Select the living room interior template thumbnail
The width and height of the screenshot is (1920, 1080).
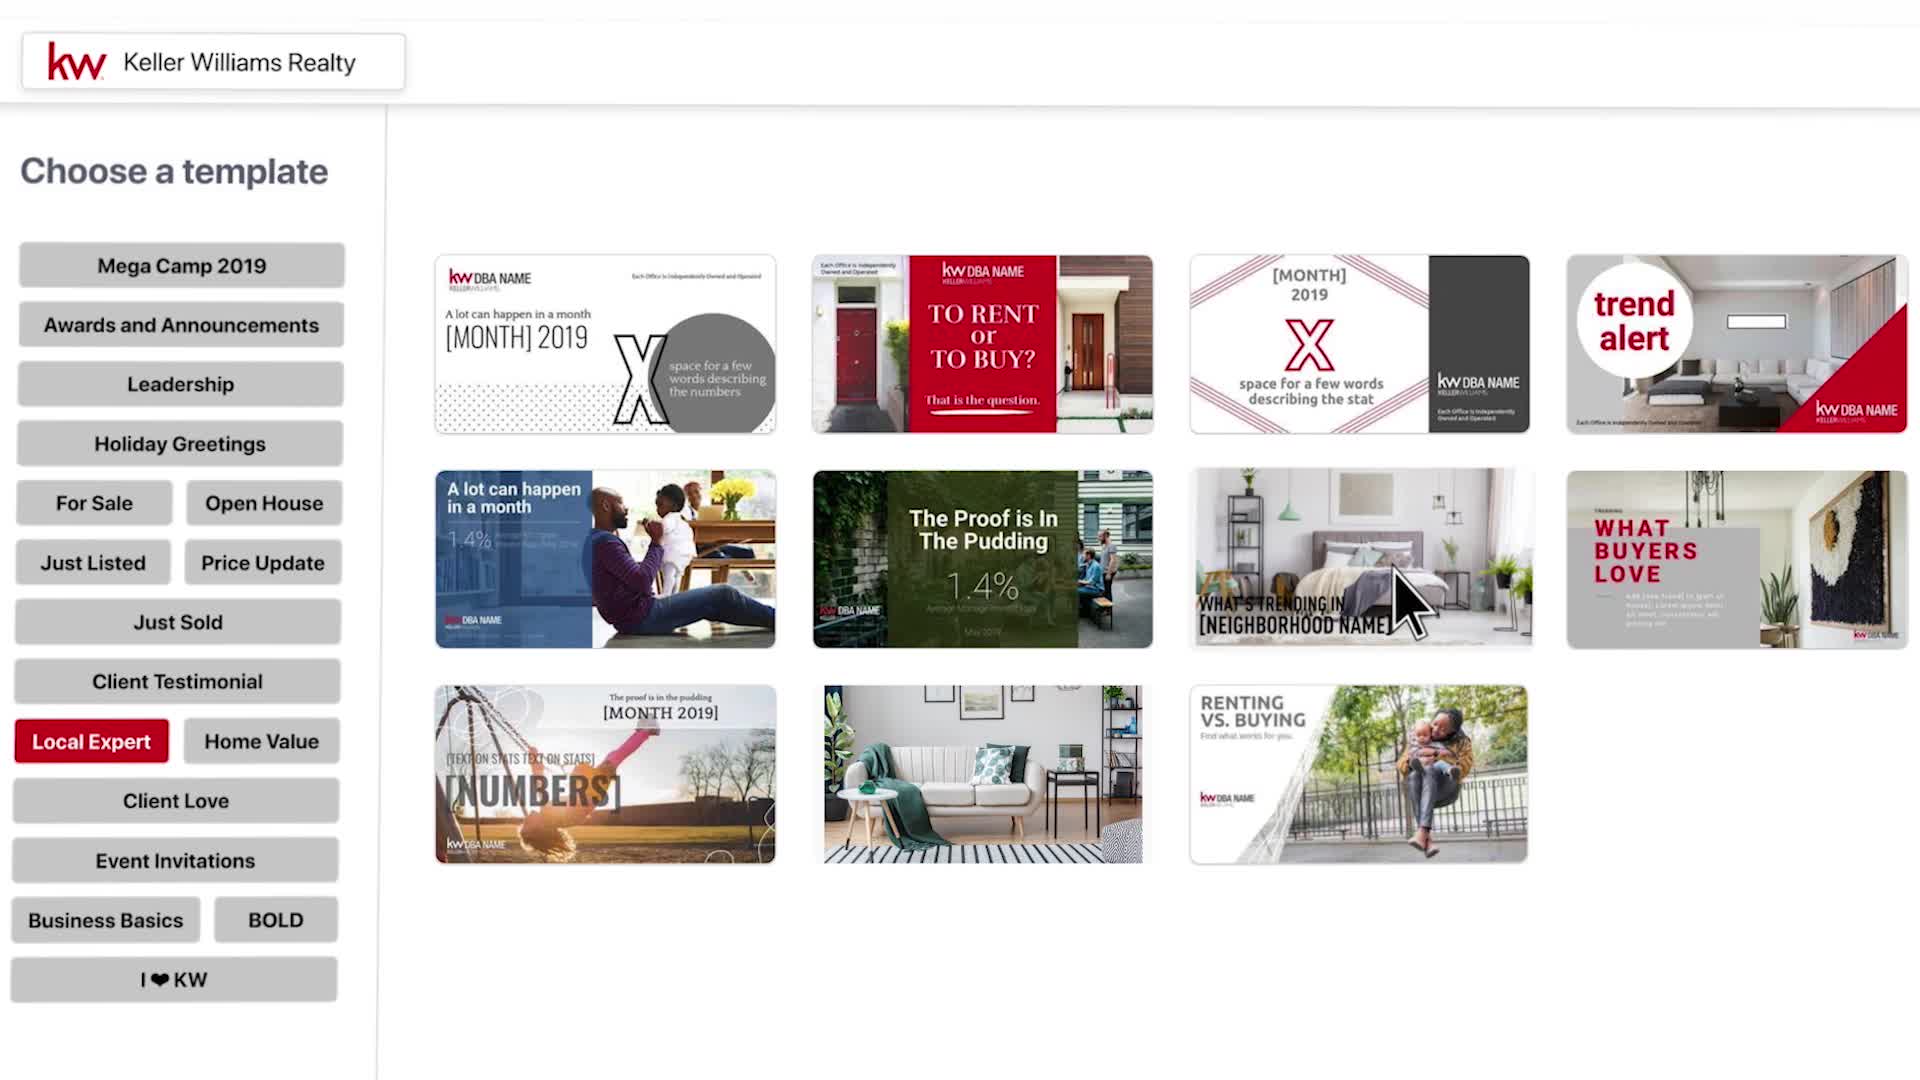(982, 774)
